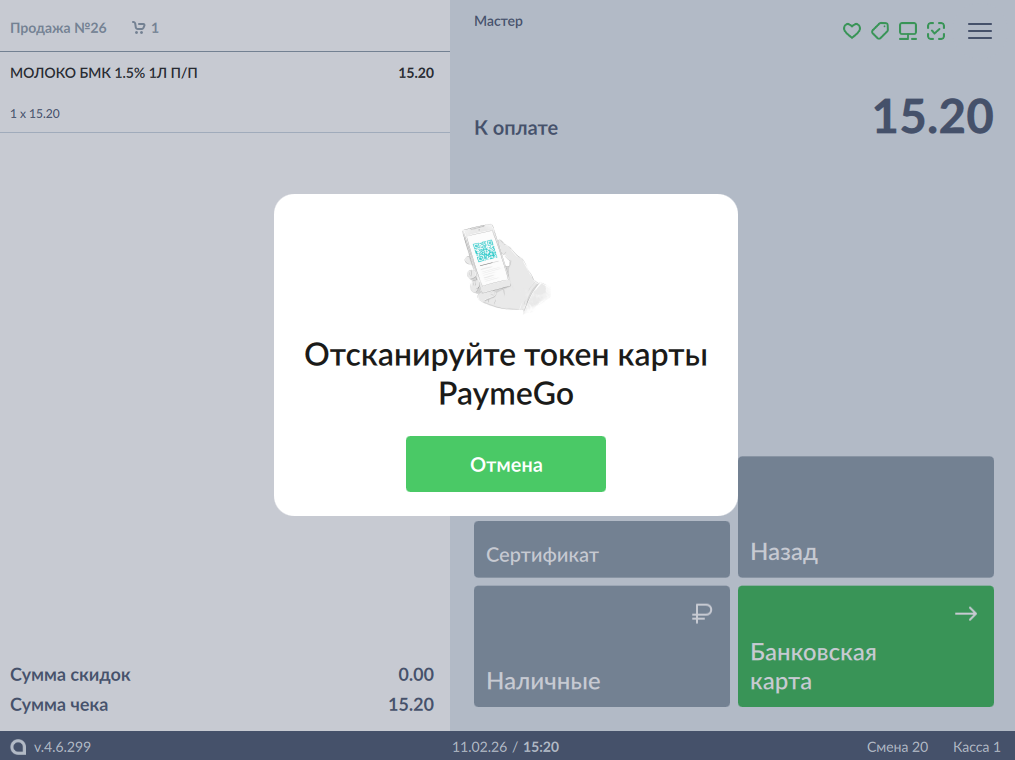
Task: Click the price tag status icon
Action: (880, 31)
